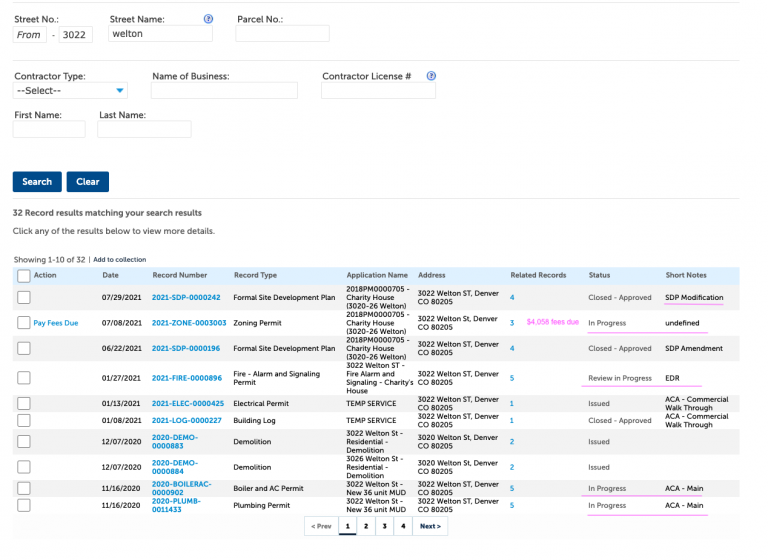This screenshot has height=560, width=768.
Task: Open record 2021-ZONE-0003003
Action: pos(189,323)
